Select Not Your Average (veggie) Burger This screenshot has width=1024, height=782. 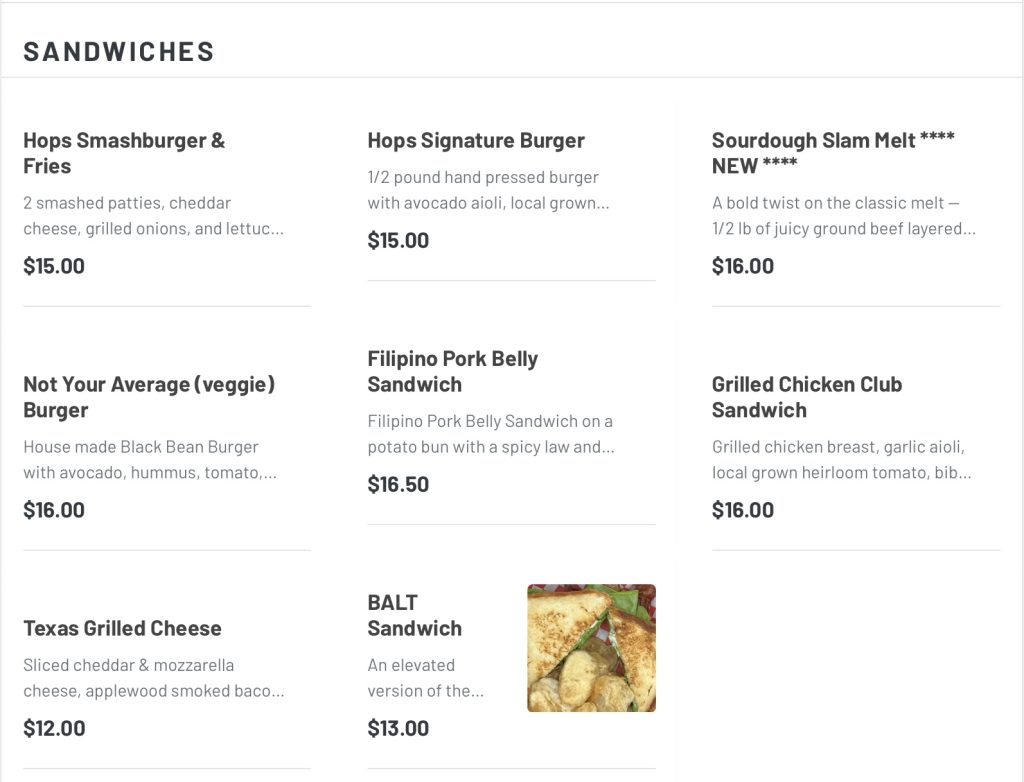(x=150, y=397)
